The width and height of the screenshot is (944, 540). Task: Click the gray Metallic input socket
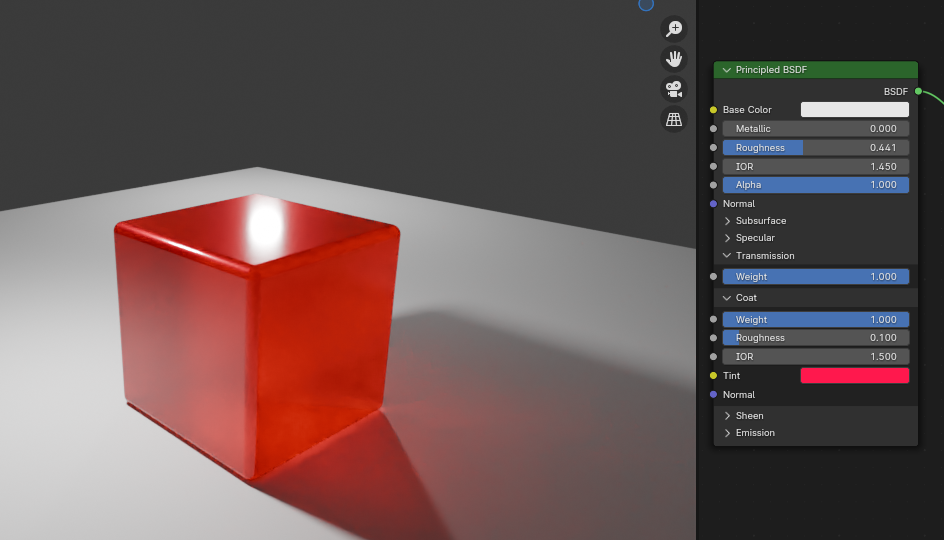click(713, 129)
